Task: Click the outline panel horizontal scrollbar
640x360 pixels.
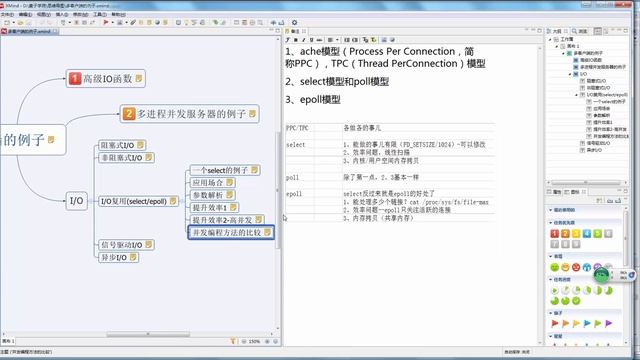Action: pyautogui.click(x=585, y=182)
